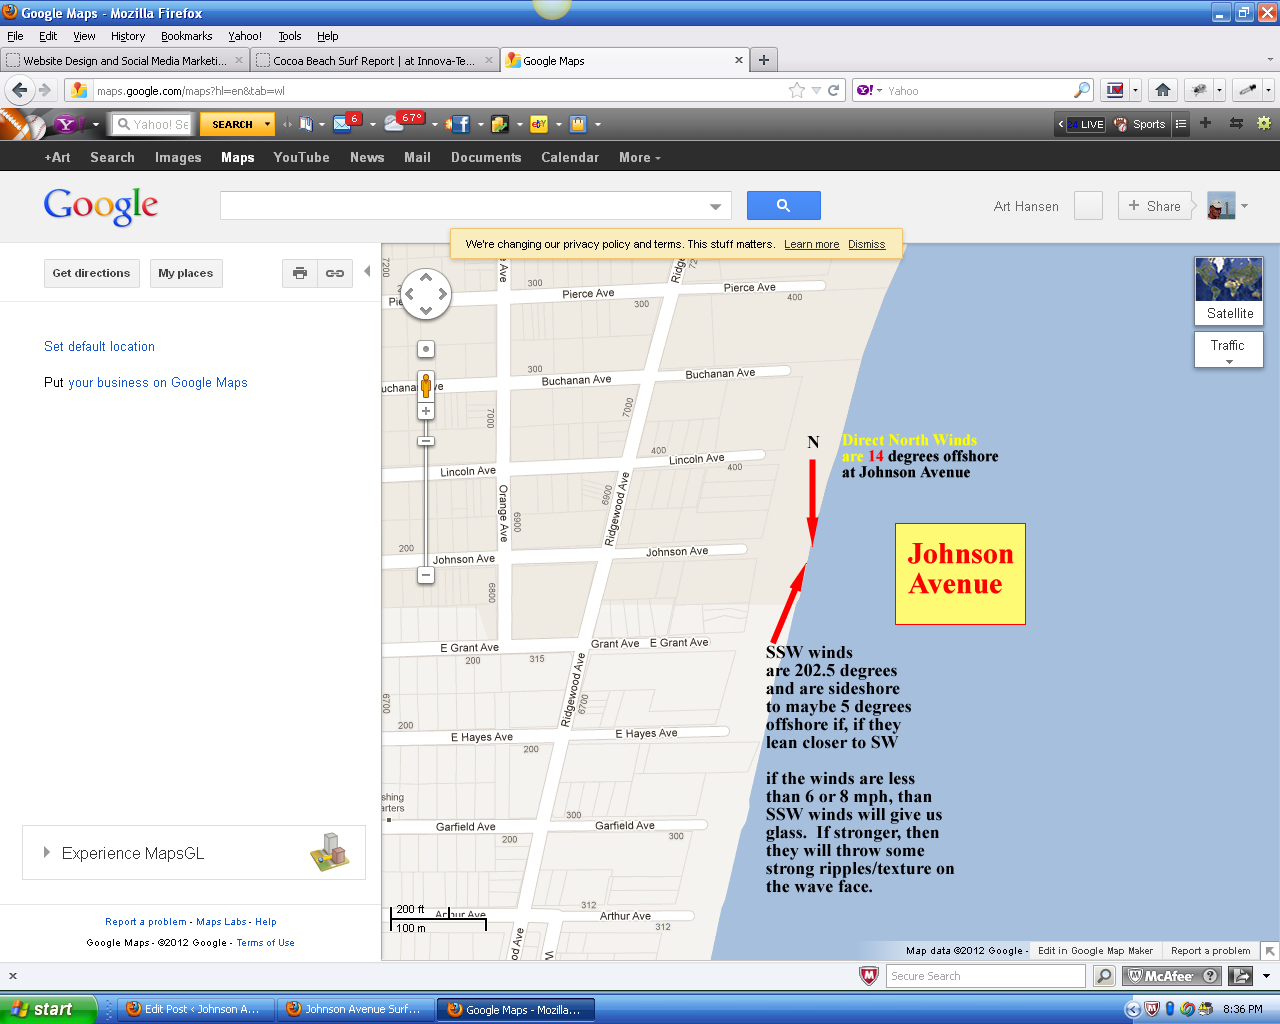The image size is (1280, 1024).
Task: Open the Bookmarks menu
Action: (186, 36)
